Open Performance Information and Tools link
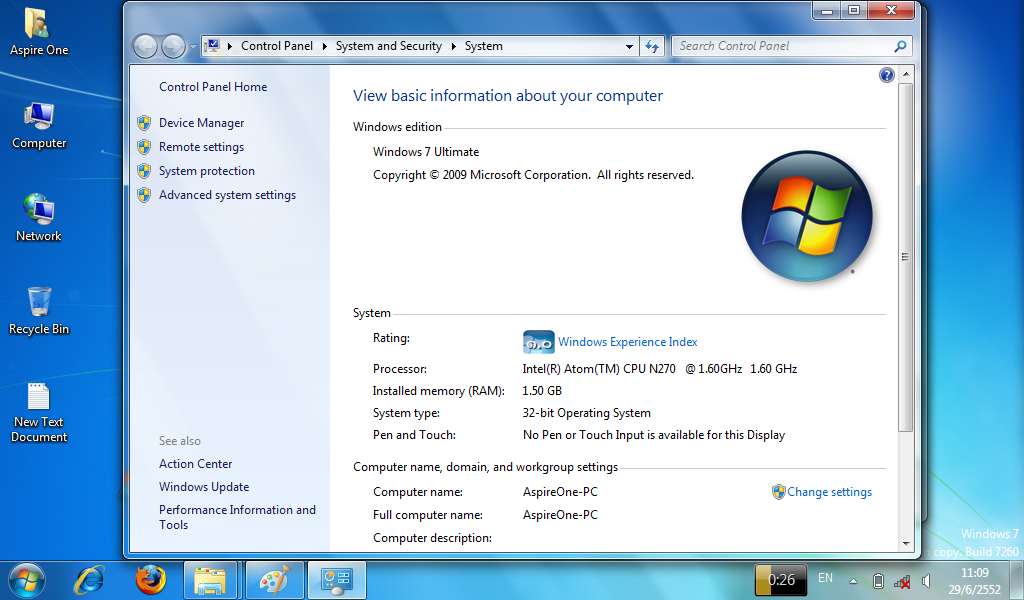 237,517
